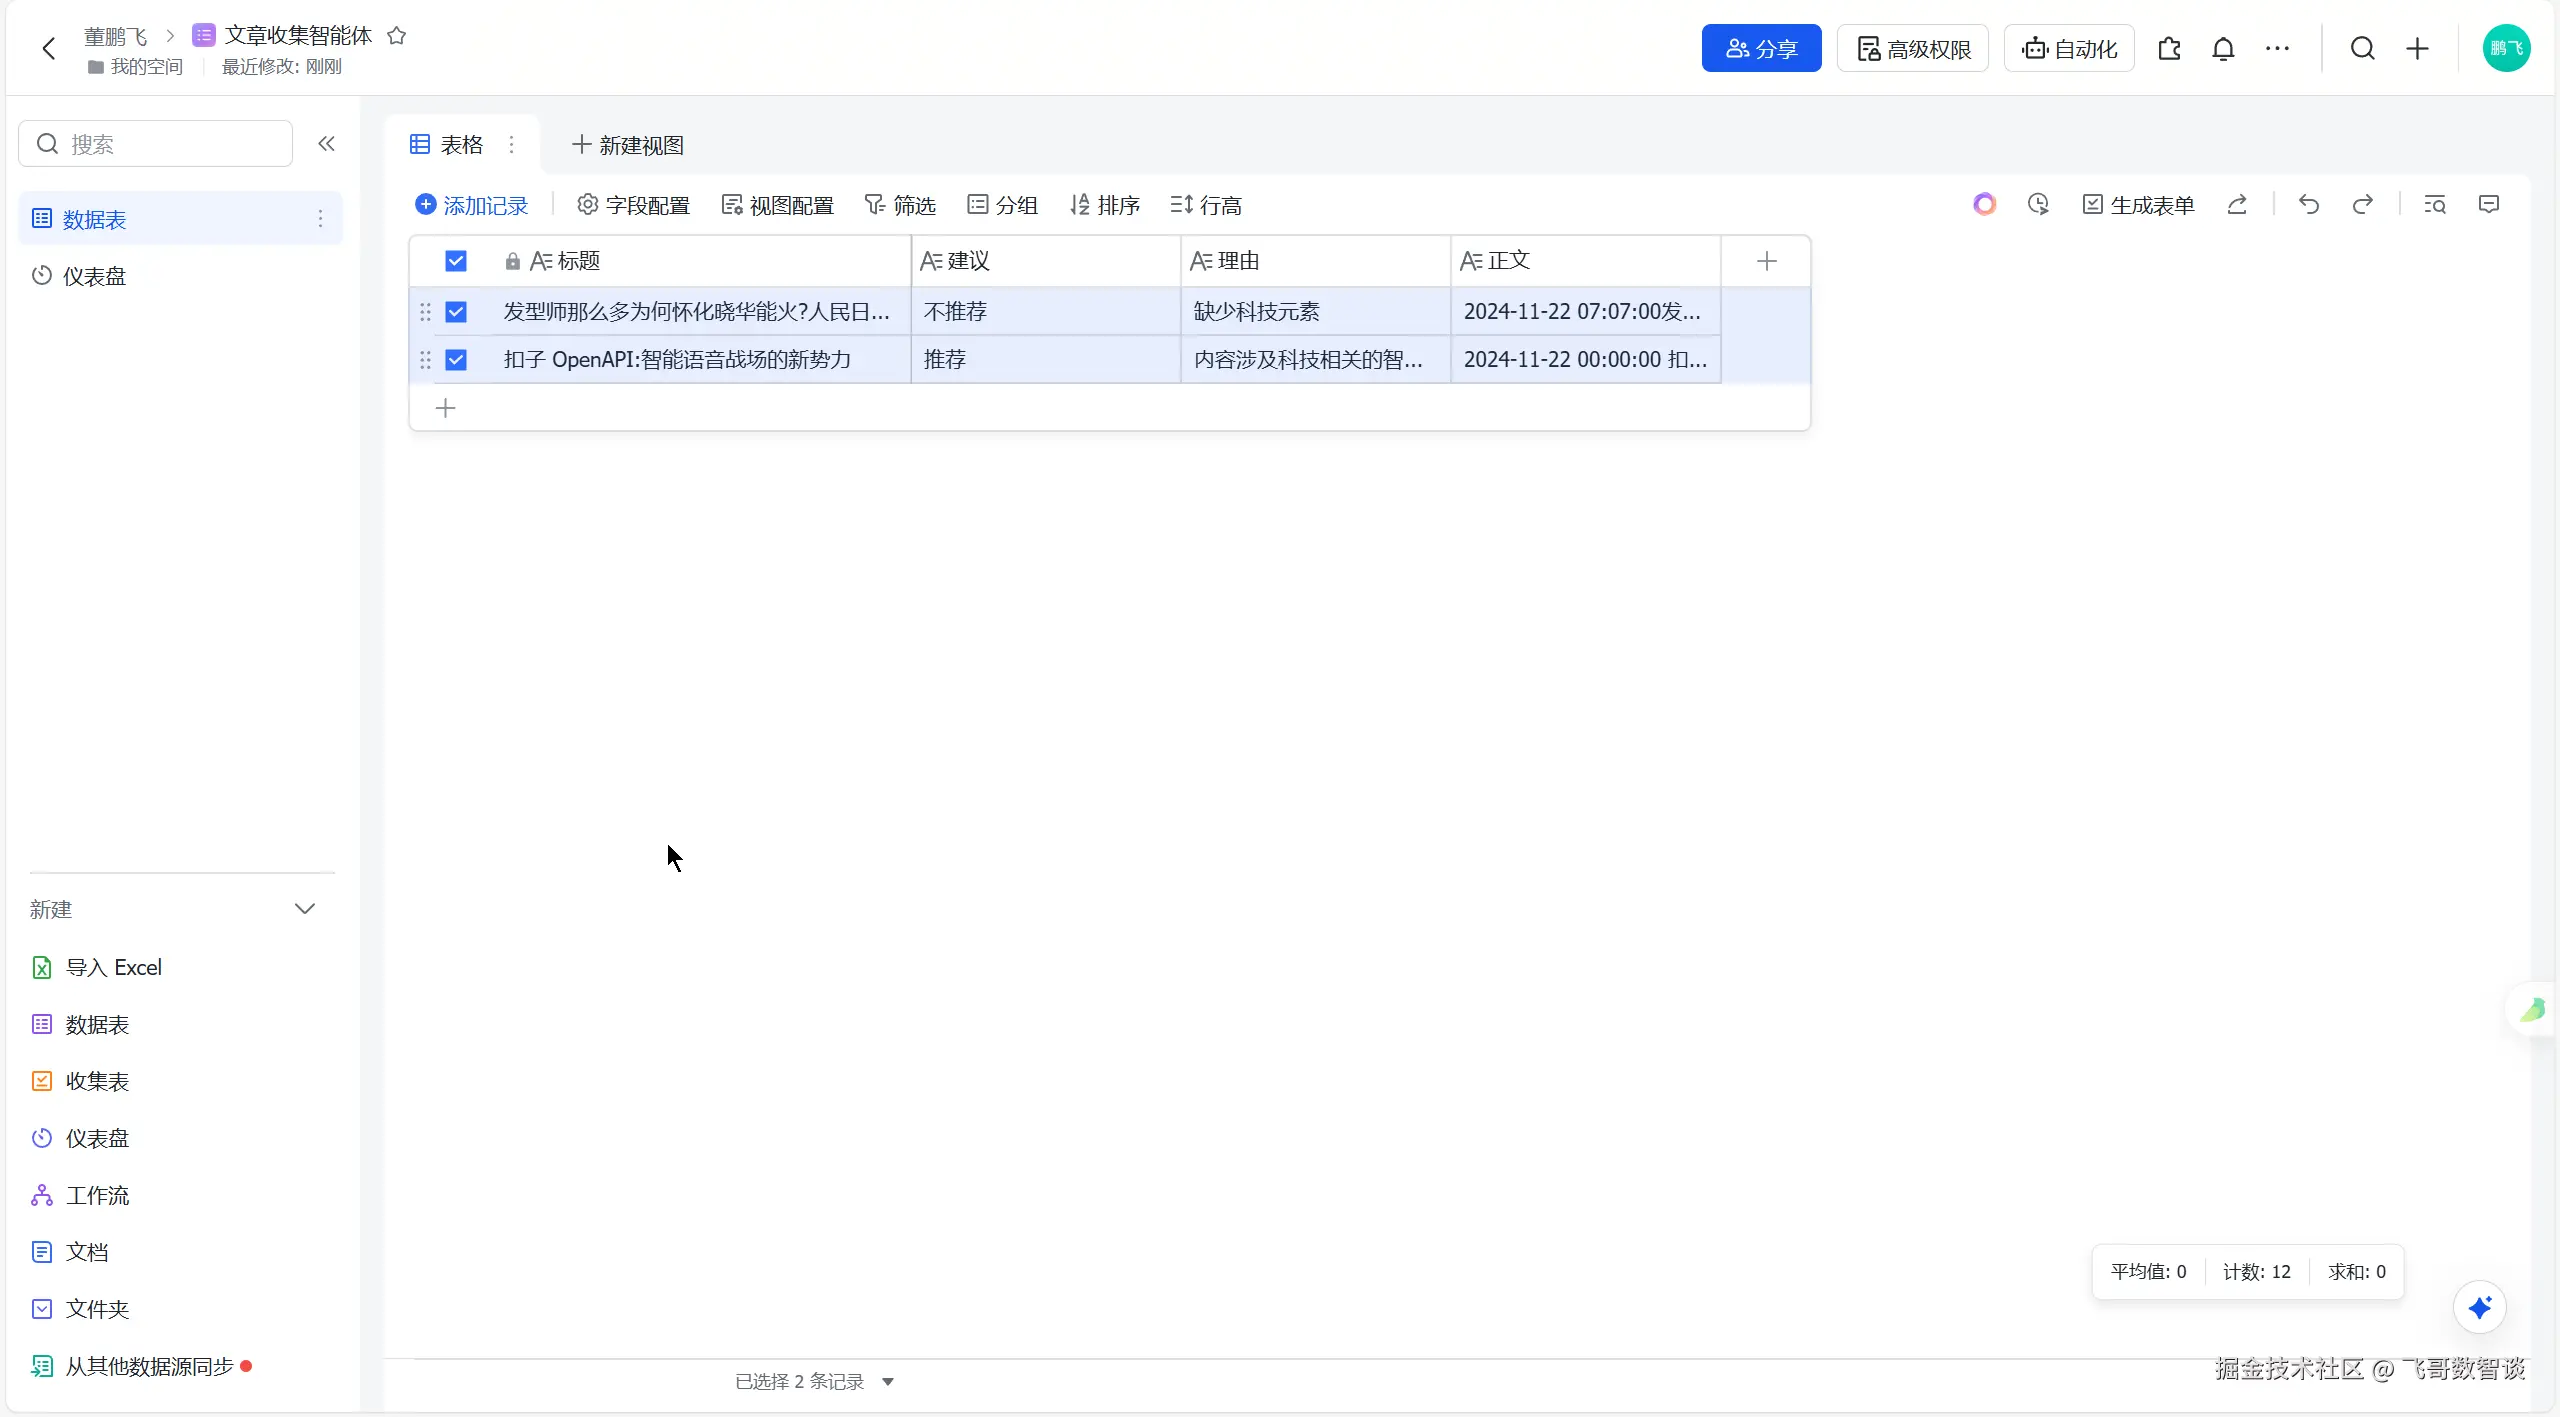This screenshot has height=1417, width=2560.
Task: Open 数据表 sidebar item options menu
Action: coord(320,219)
